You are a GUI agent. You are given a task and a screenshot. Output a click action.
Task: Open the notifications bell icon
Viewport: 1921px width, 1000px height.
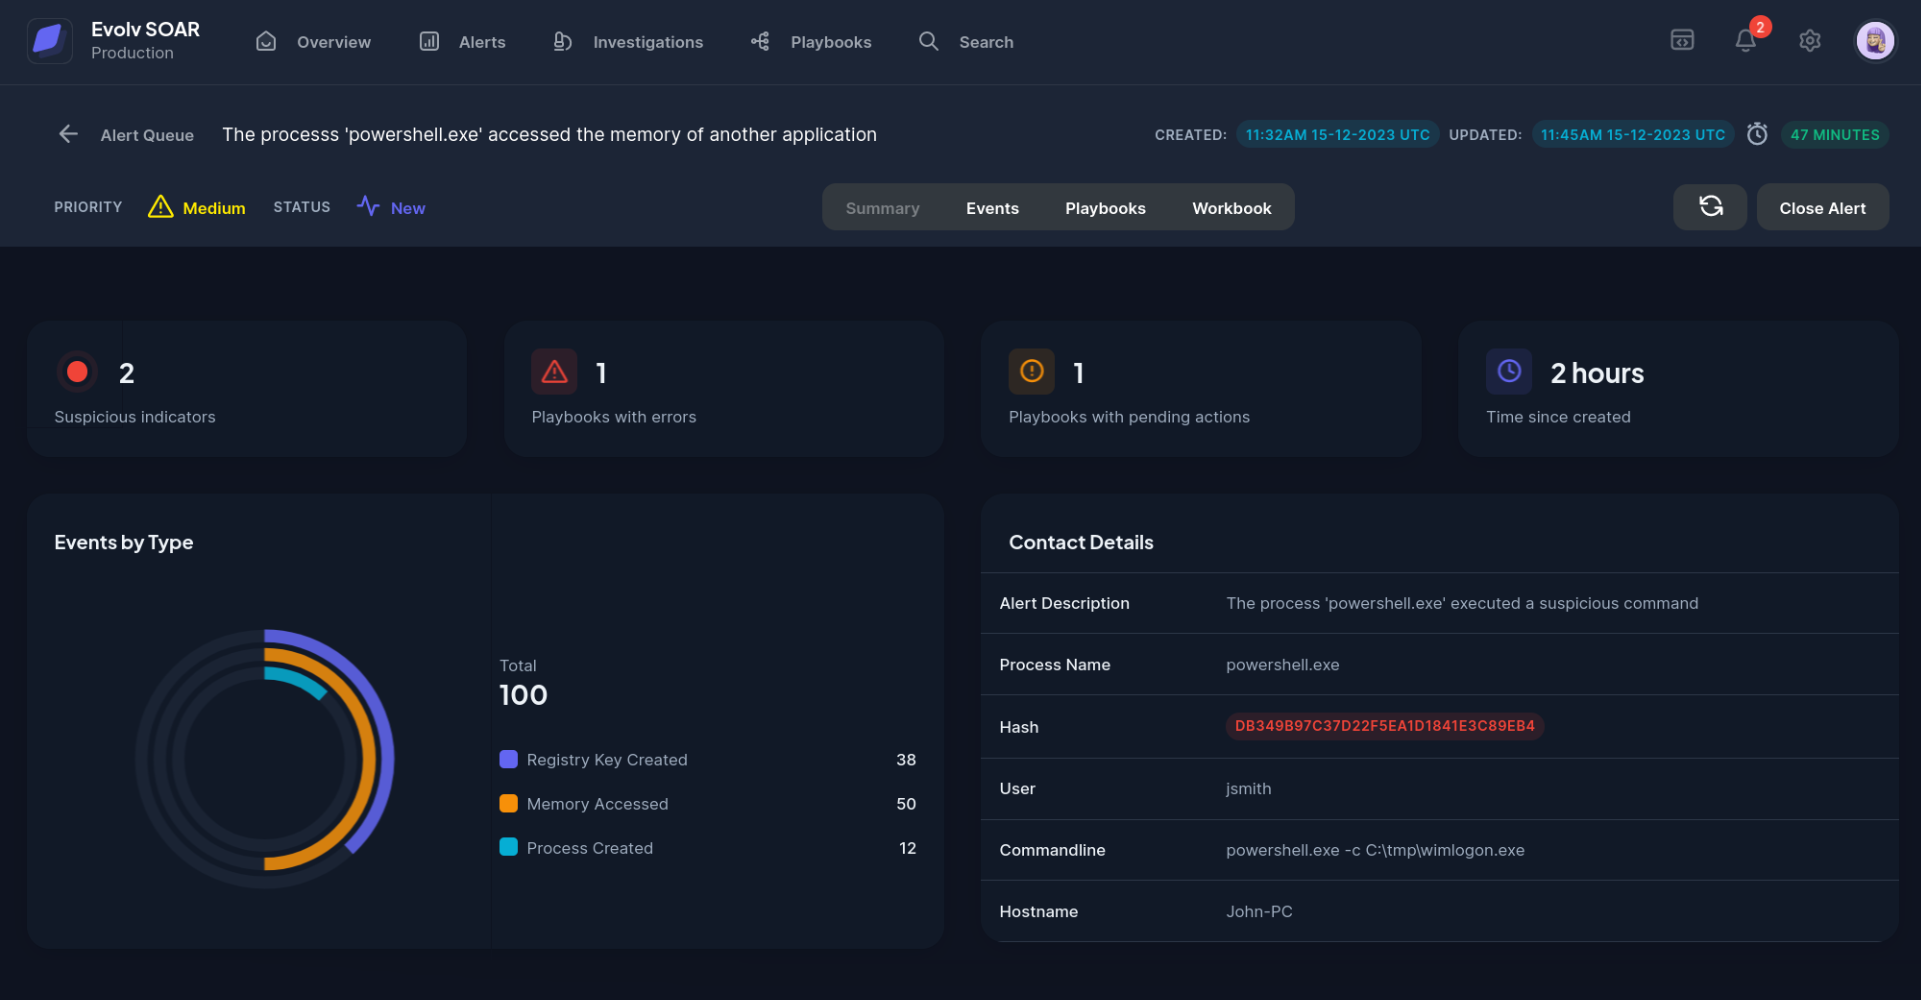click(x=1745, y=41)
